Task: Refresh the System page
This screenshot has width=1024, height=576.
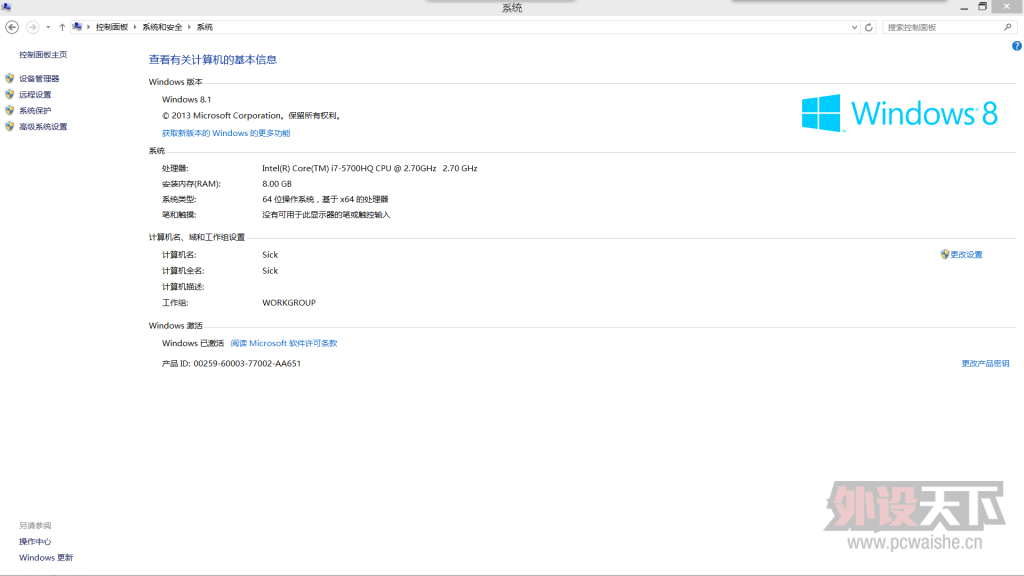Action: tap(869, 27)
